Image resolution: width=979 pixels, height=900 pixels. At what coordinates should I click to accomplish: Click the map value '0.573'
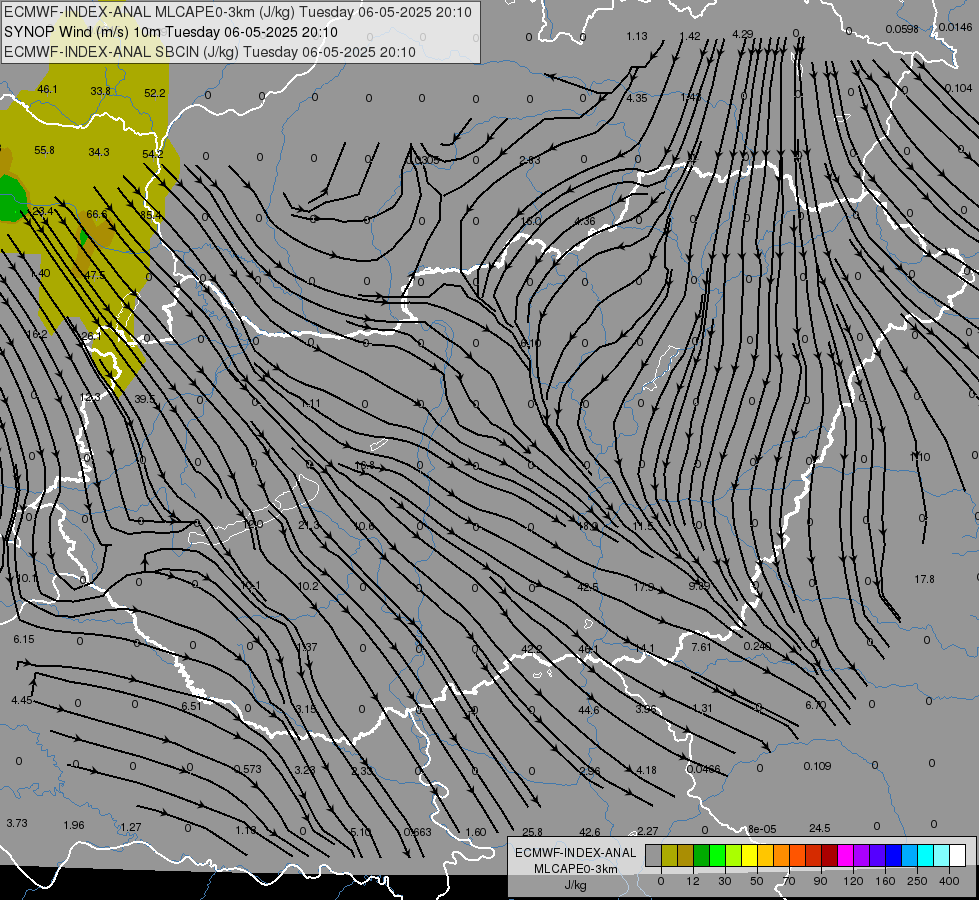[x=248, y=769]
